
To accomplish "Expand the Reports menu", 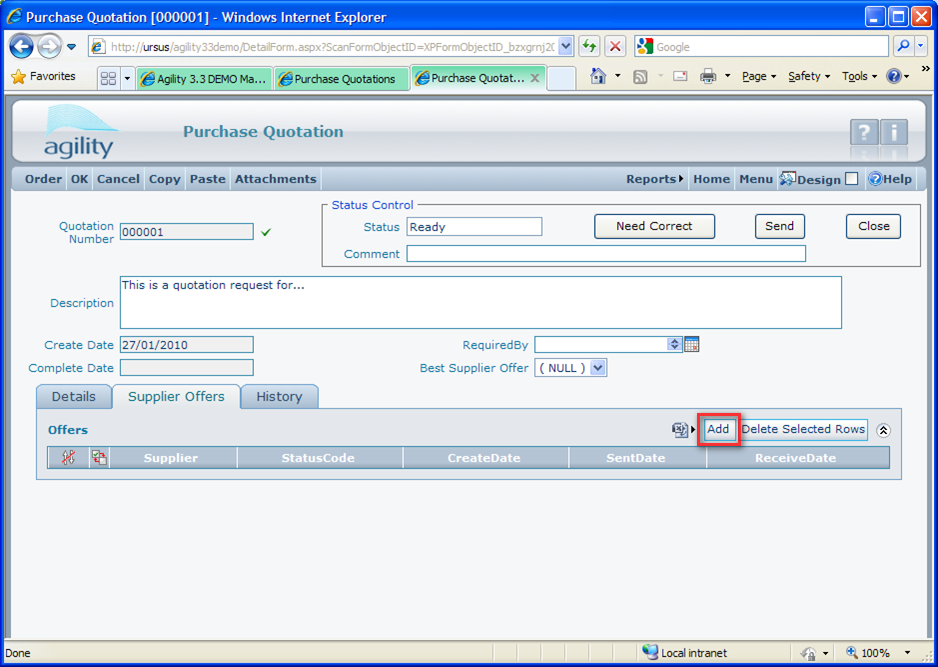I will 655,179.
